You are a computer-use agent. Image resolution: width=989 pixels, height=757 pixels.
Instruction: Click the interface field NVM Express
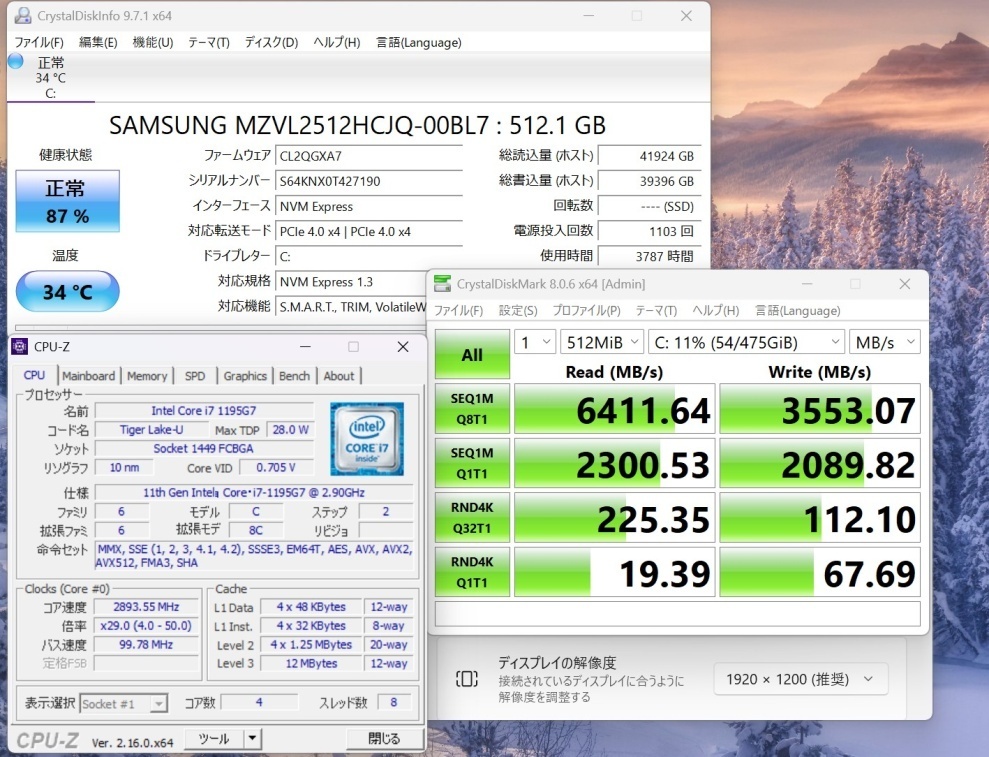(x=369, y=206)
